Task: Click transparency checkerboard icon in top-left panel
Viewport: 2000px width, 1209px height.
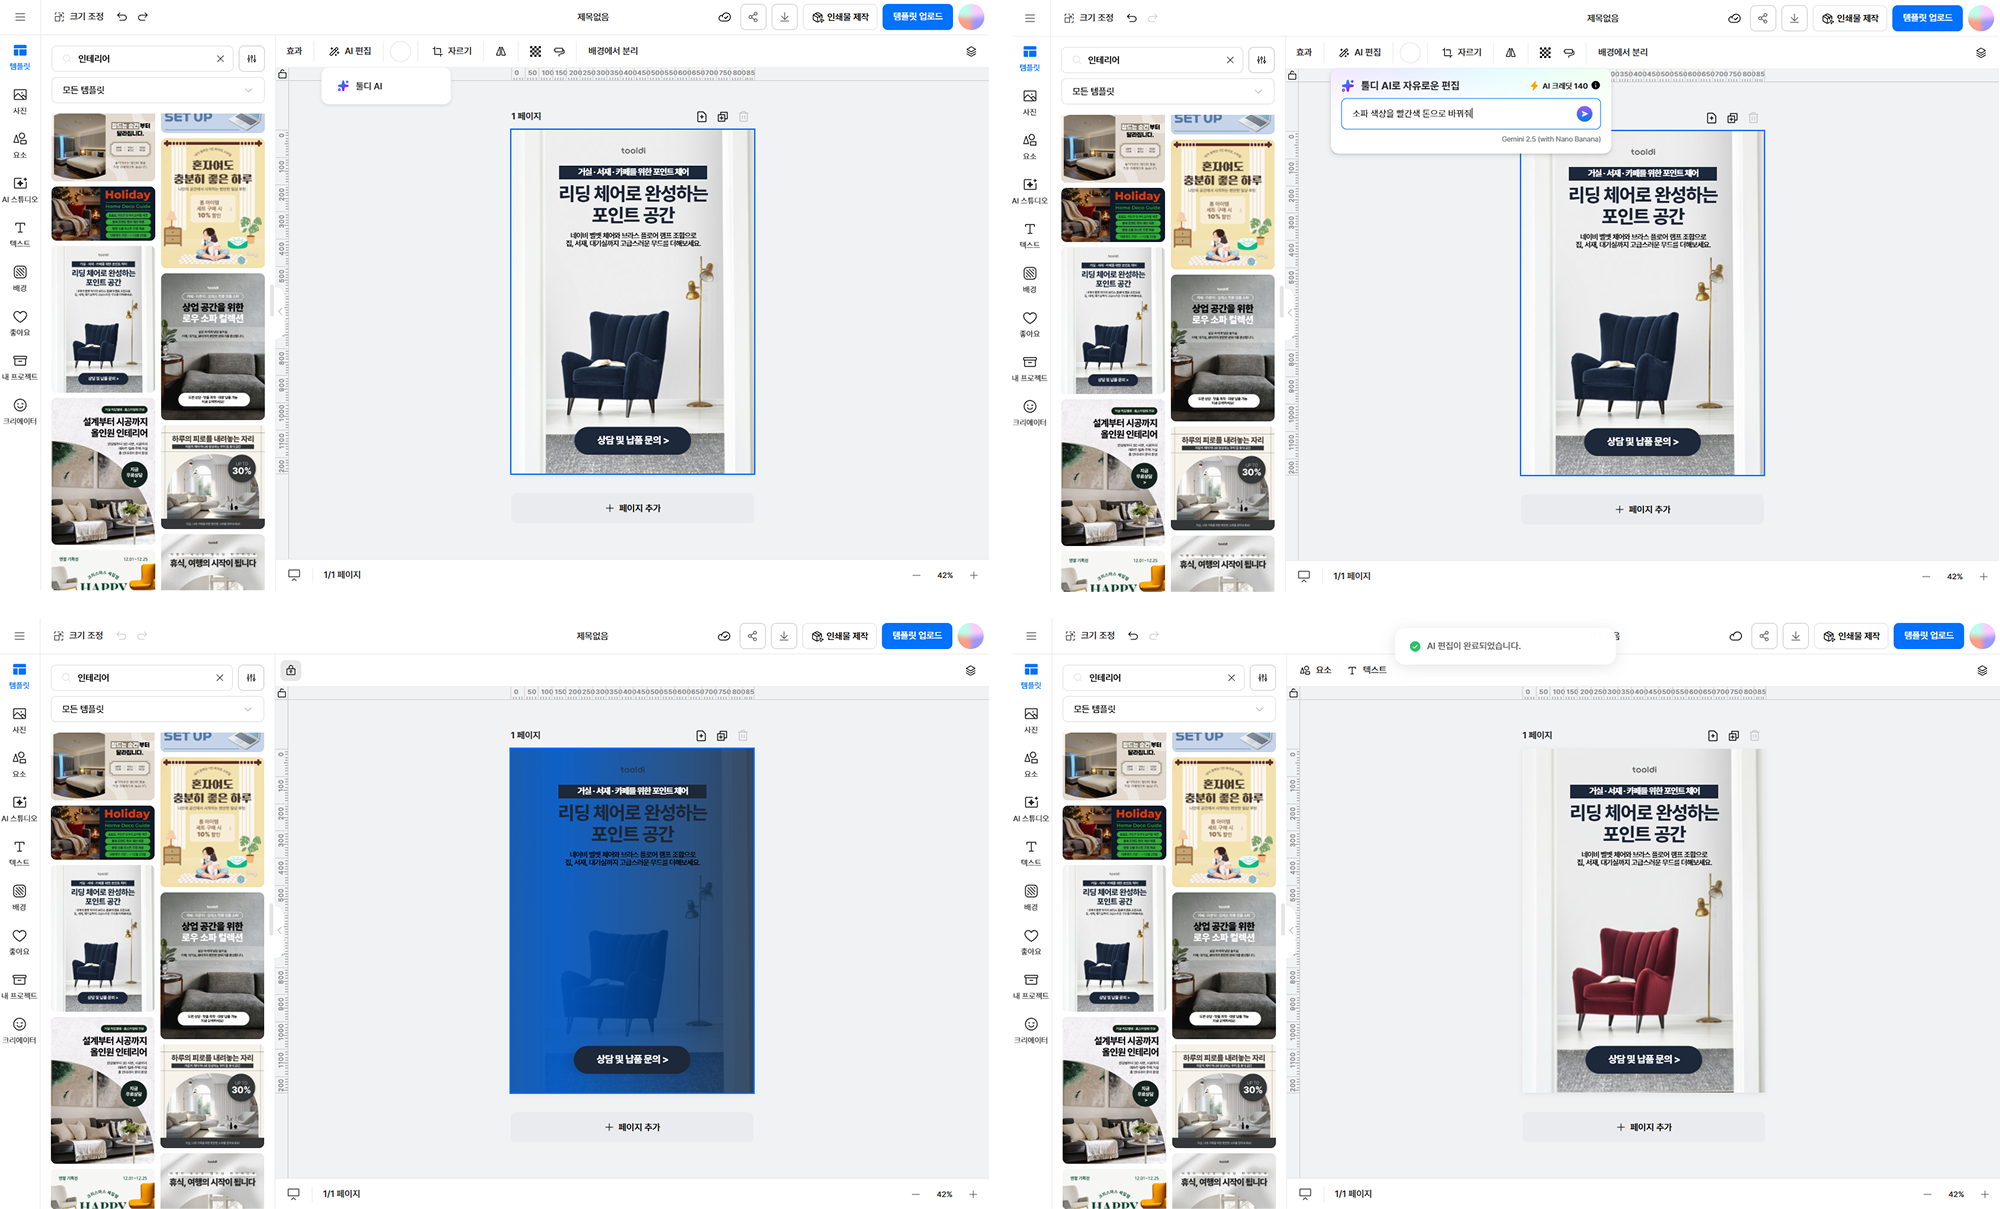Action: 535,51
